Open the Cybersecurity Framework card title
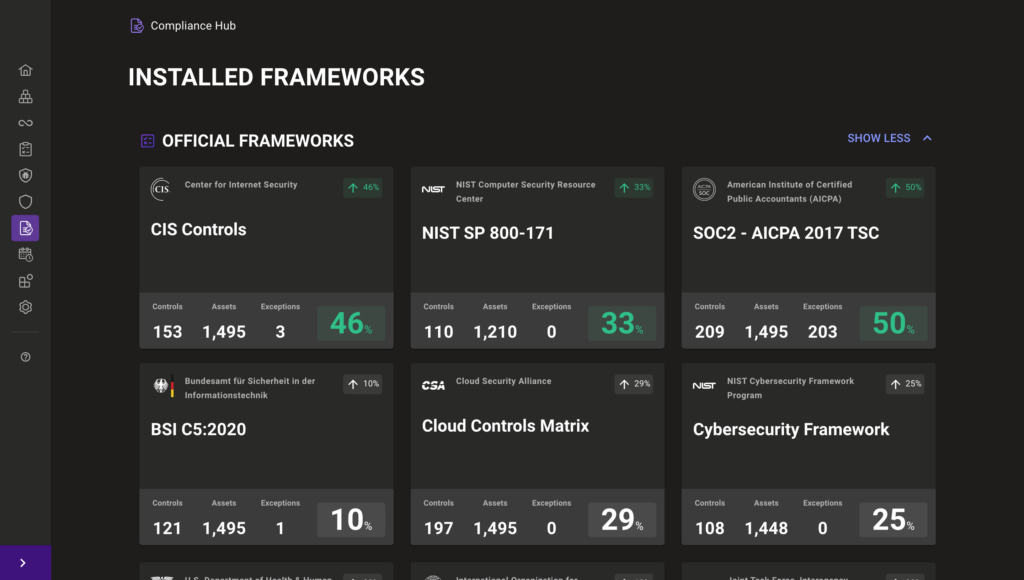 tap(791, 429)
